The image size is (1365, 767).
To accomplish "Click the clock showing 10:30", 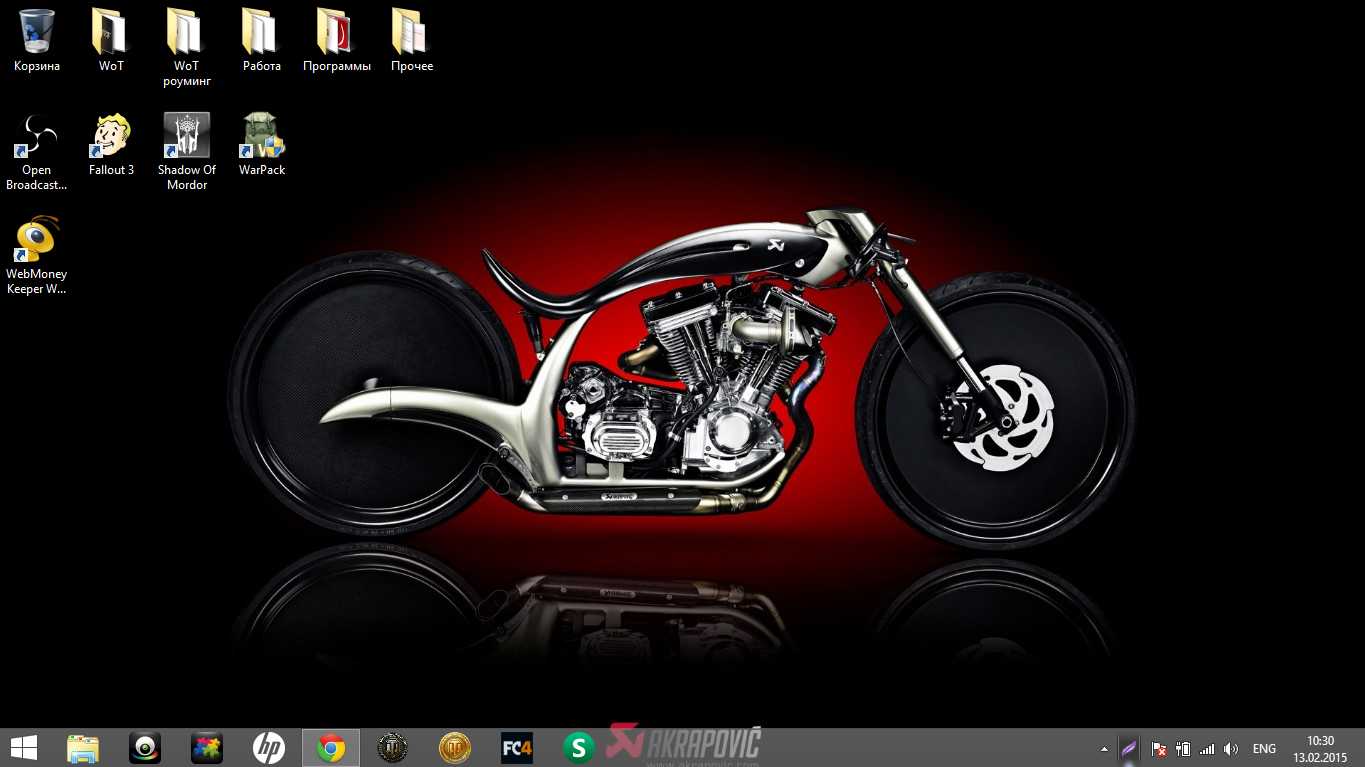I will click(1320, 748).
